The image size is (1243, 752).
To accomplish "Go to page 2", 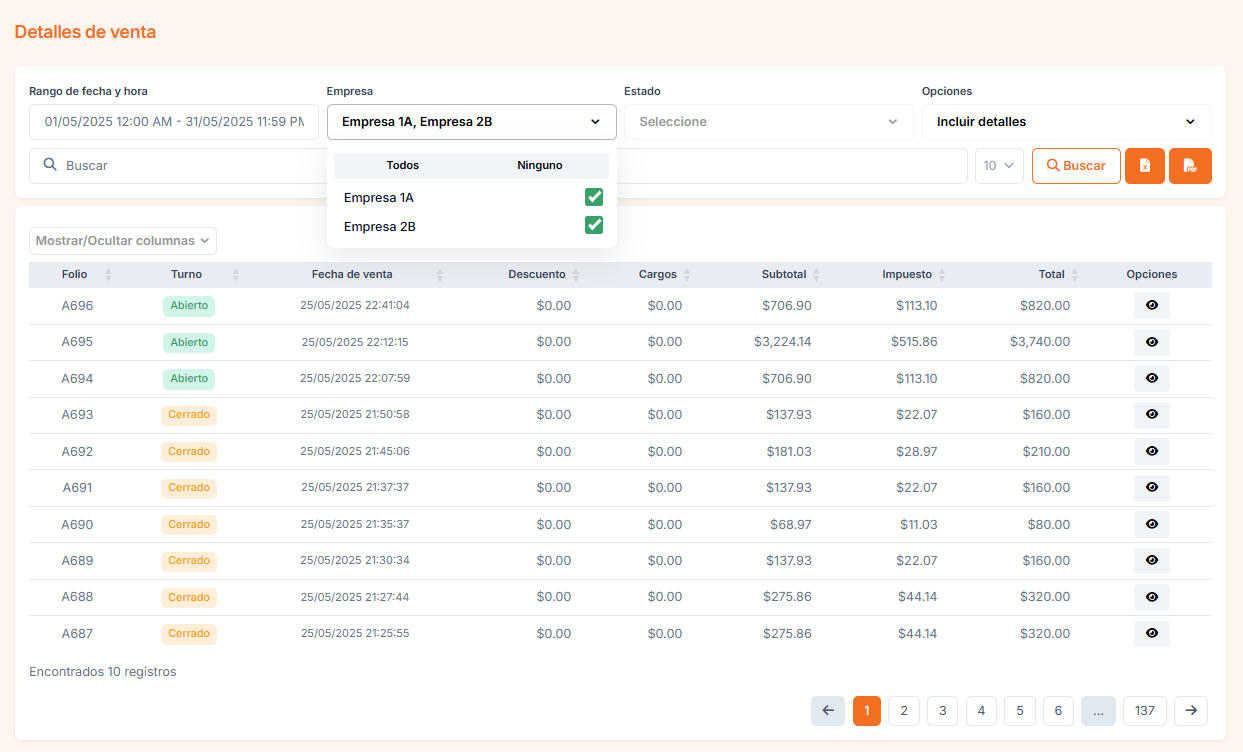I will pyautogui.click(x=904, y=711).
